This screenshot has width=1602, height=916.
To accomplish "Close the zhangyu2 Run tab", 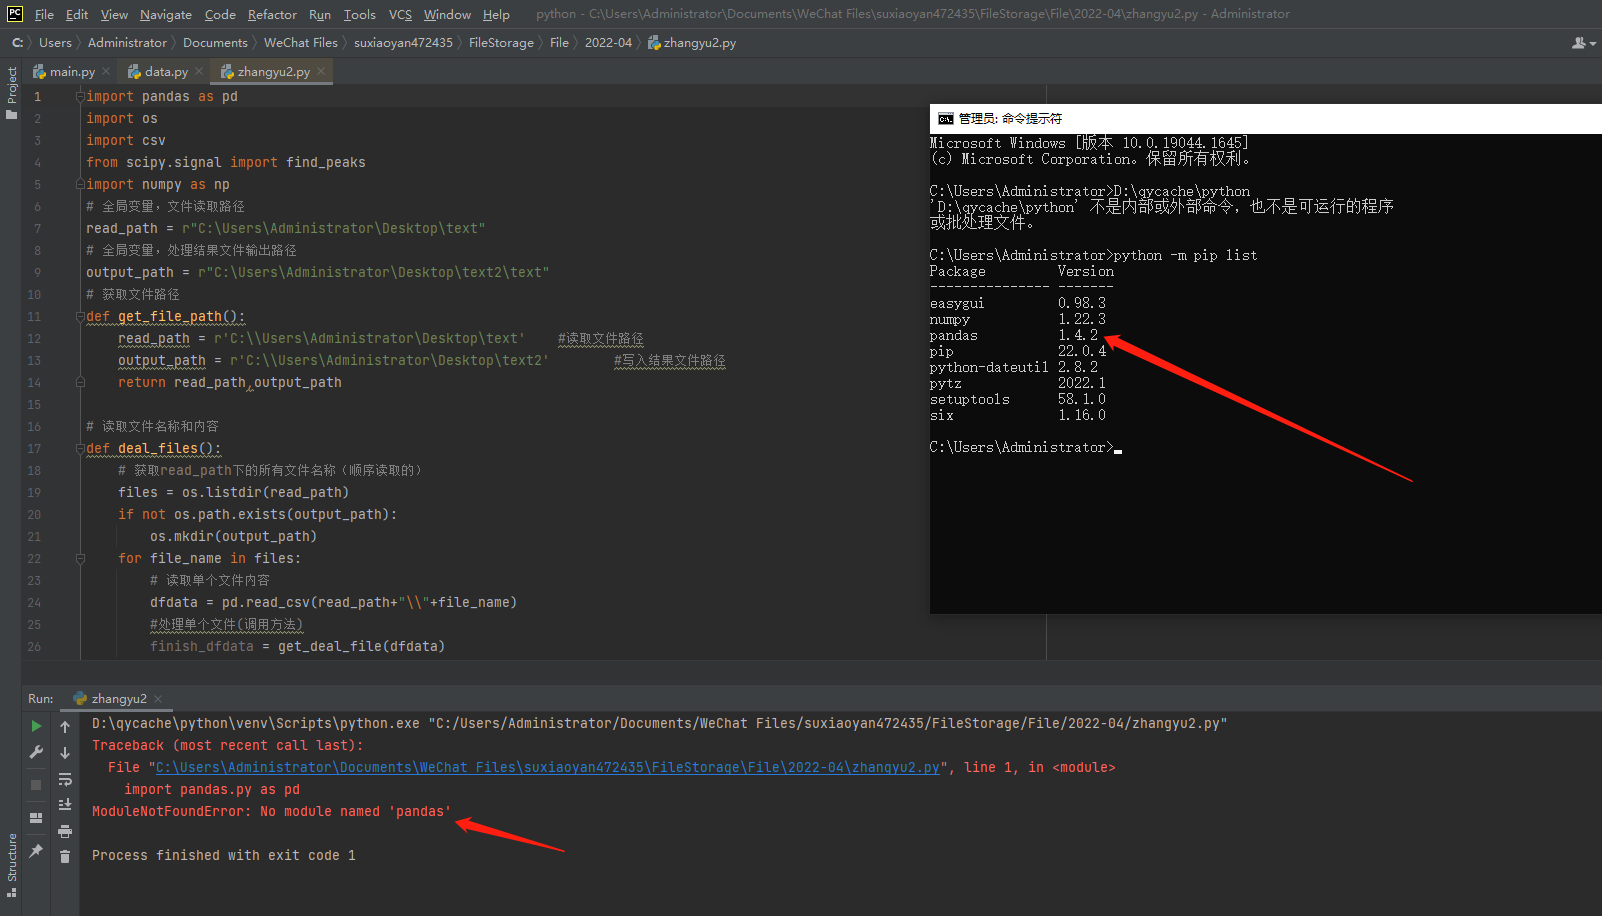I will (x=158, y=699).
